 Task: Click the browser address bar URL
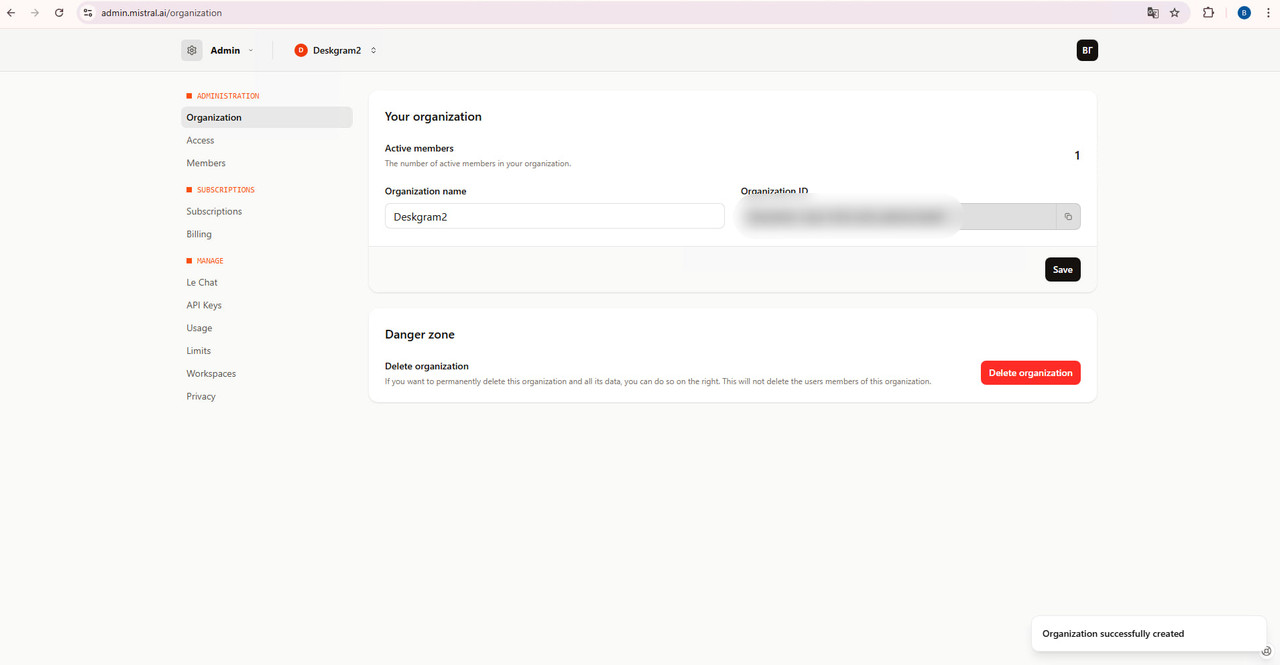pyautogui.click(x=161, y=13)
